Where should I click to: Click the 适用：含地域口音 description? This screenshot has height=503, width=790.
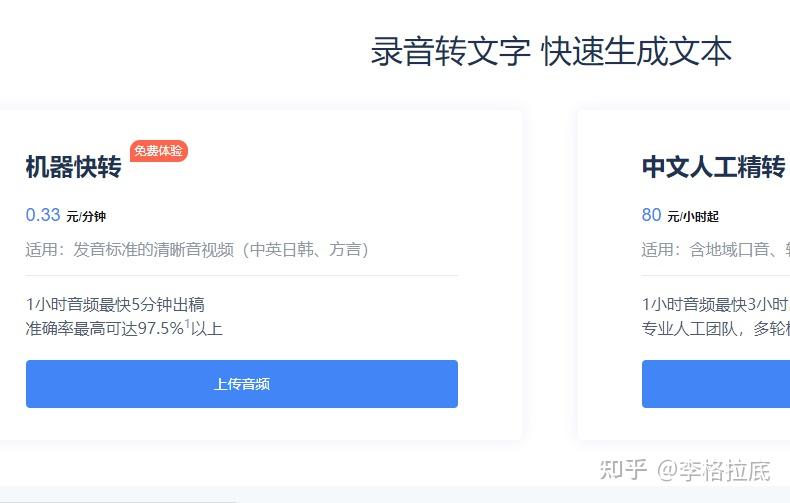tap(714, 250)
